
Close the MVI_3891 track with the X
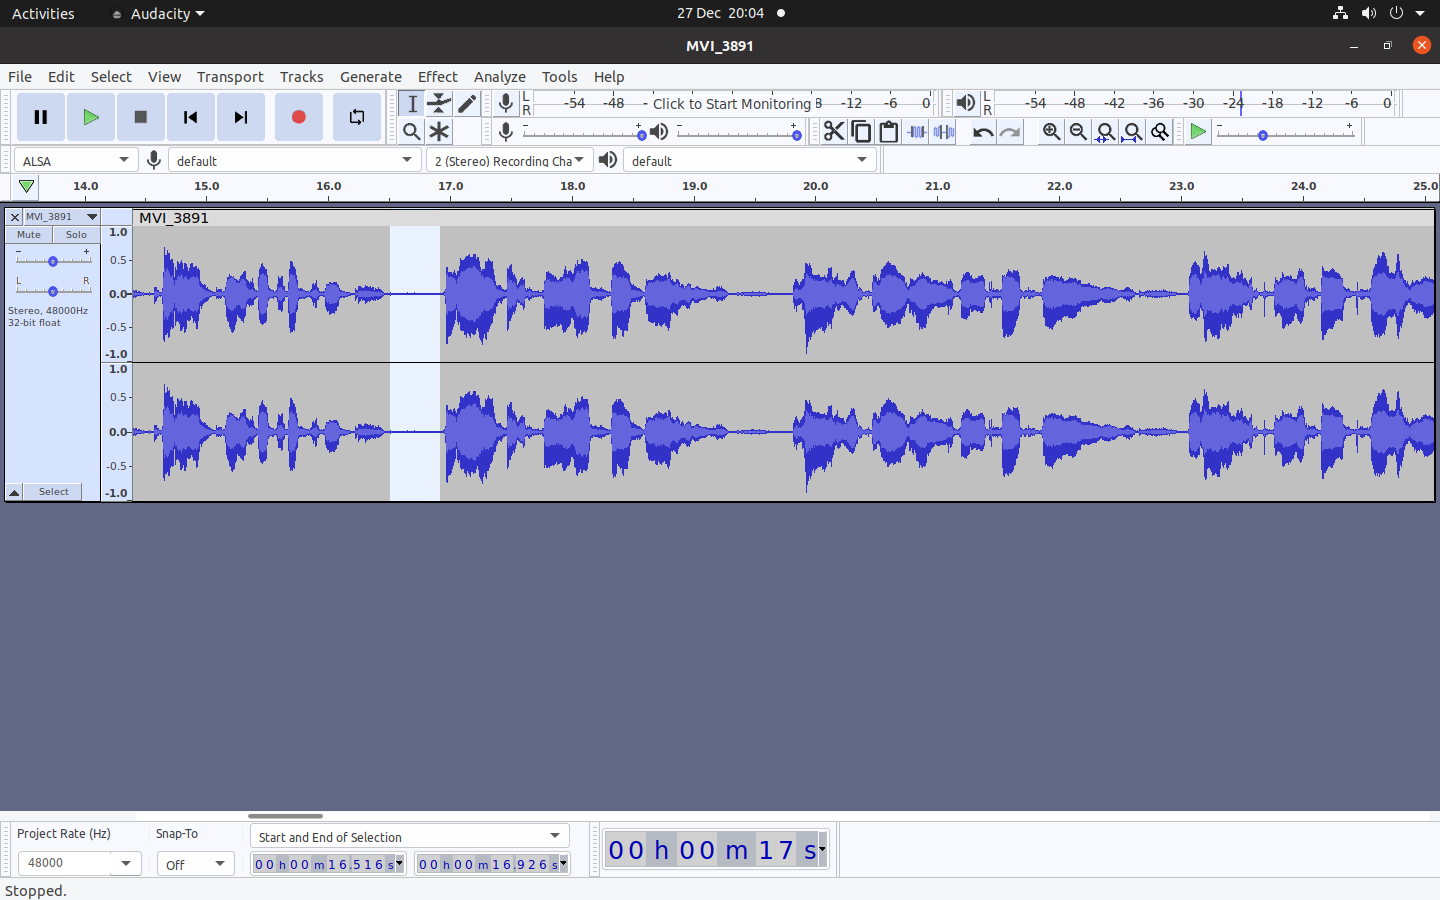15,217
